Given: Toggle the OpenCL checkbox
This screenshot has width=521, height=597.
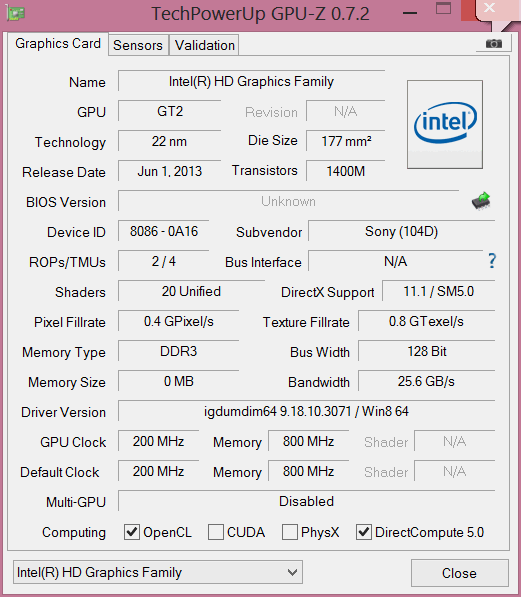Looking at the screenshot, I should pyautogui.click(x=132, y=532).
